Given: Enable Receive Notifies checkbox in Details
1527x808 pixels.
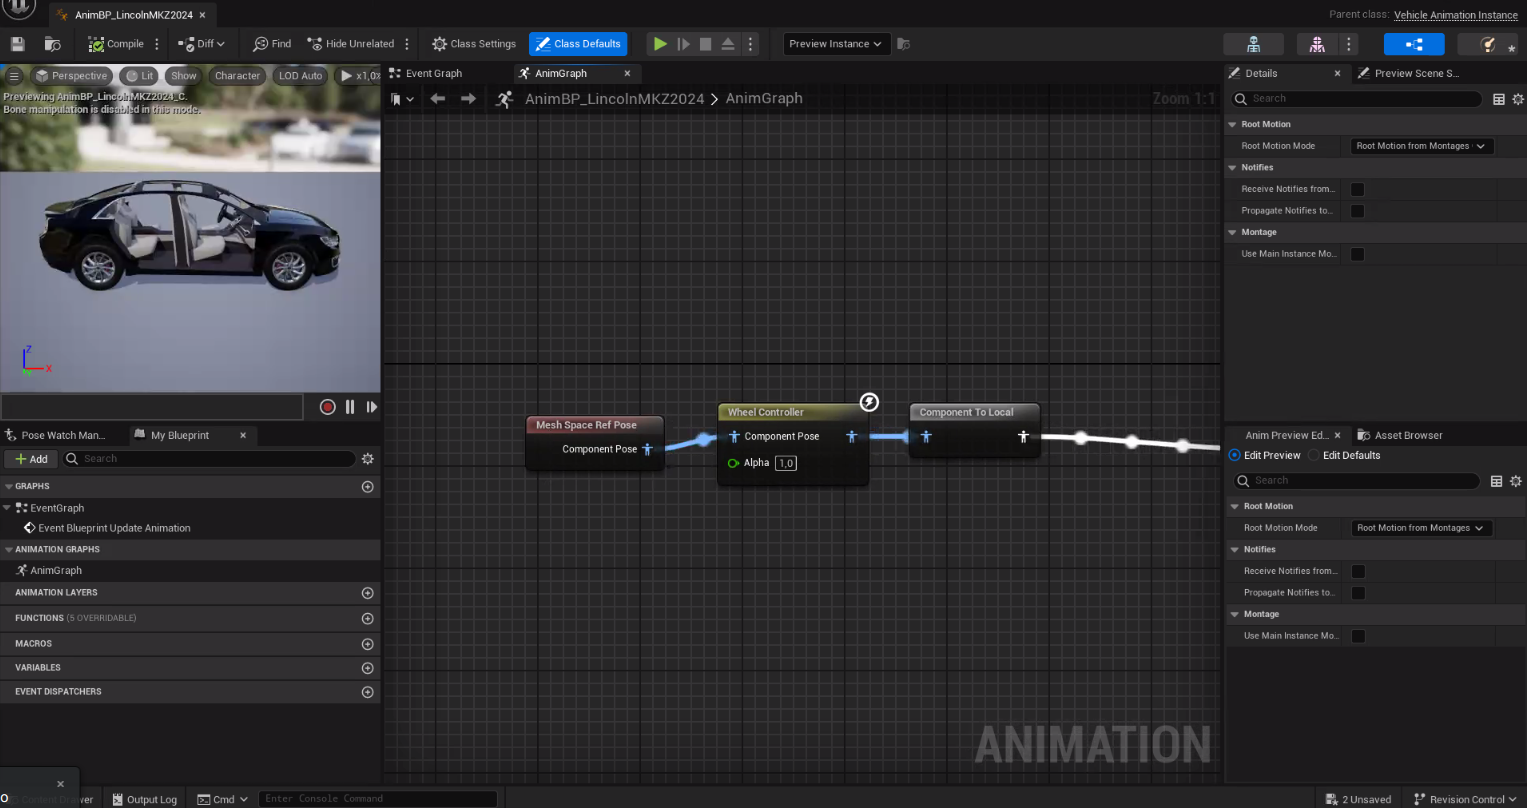Looking at the screenshot, I should (1357, 189).
